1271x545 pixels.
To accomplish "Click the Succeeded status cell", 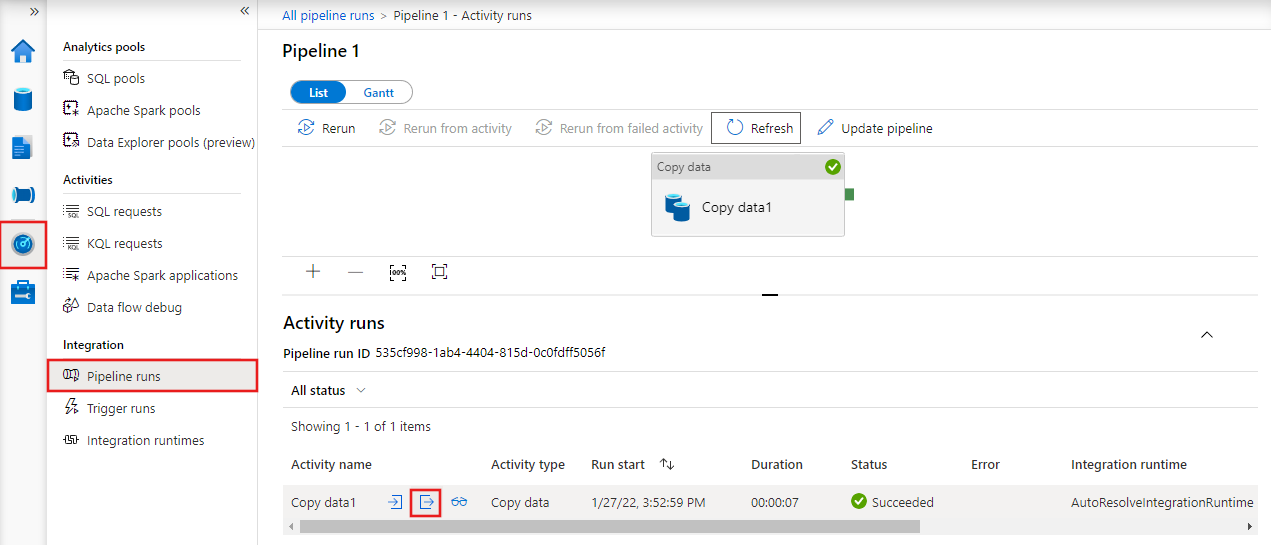I will coord(892,502).
